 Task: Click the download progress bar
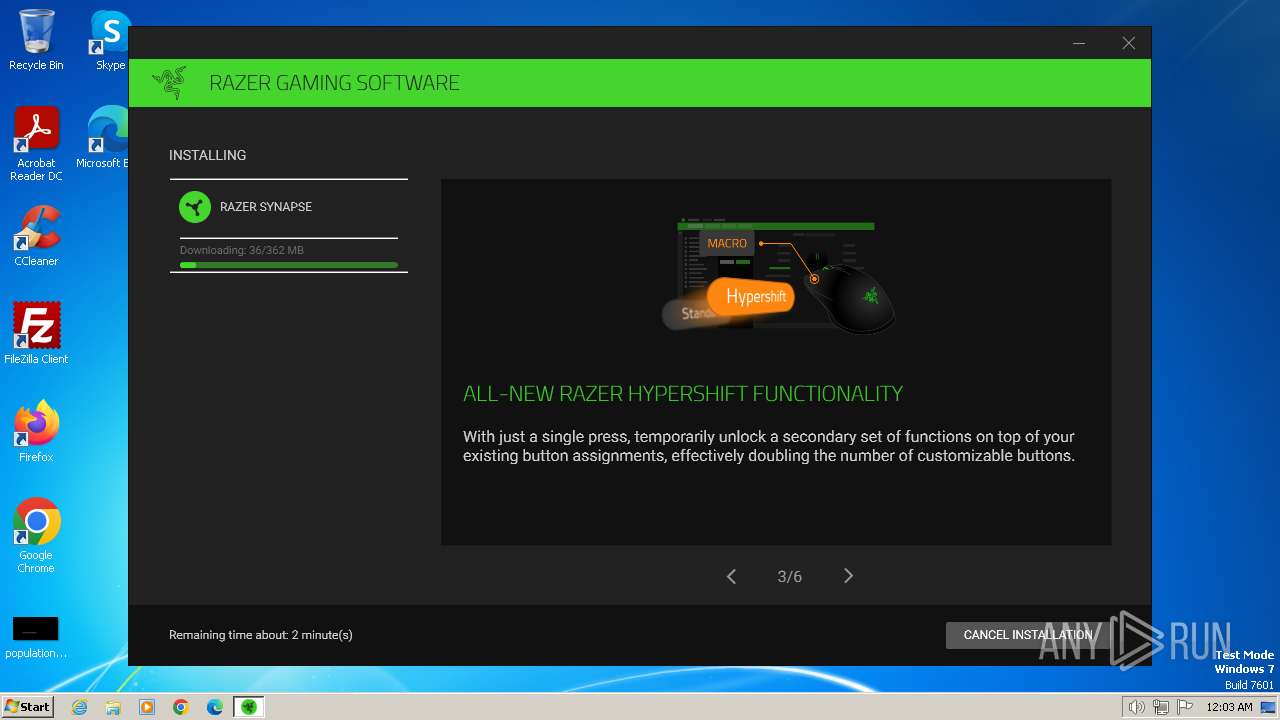(x=289, y=265)
